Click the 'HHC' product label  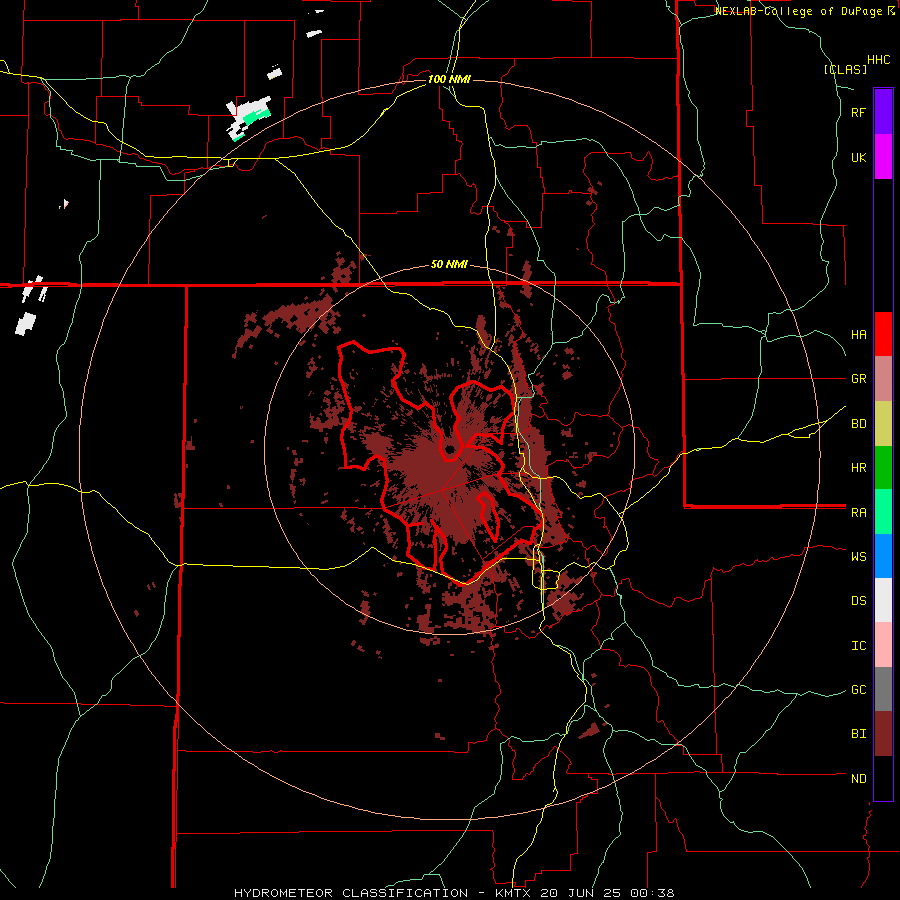click(878, 60)
